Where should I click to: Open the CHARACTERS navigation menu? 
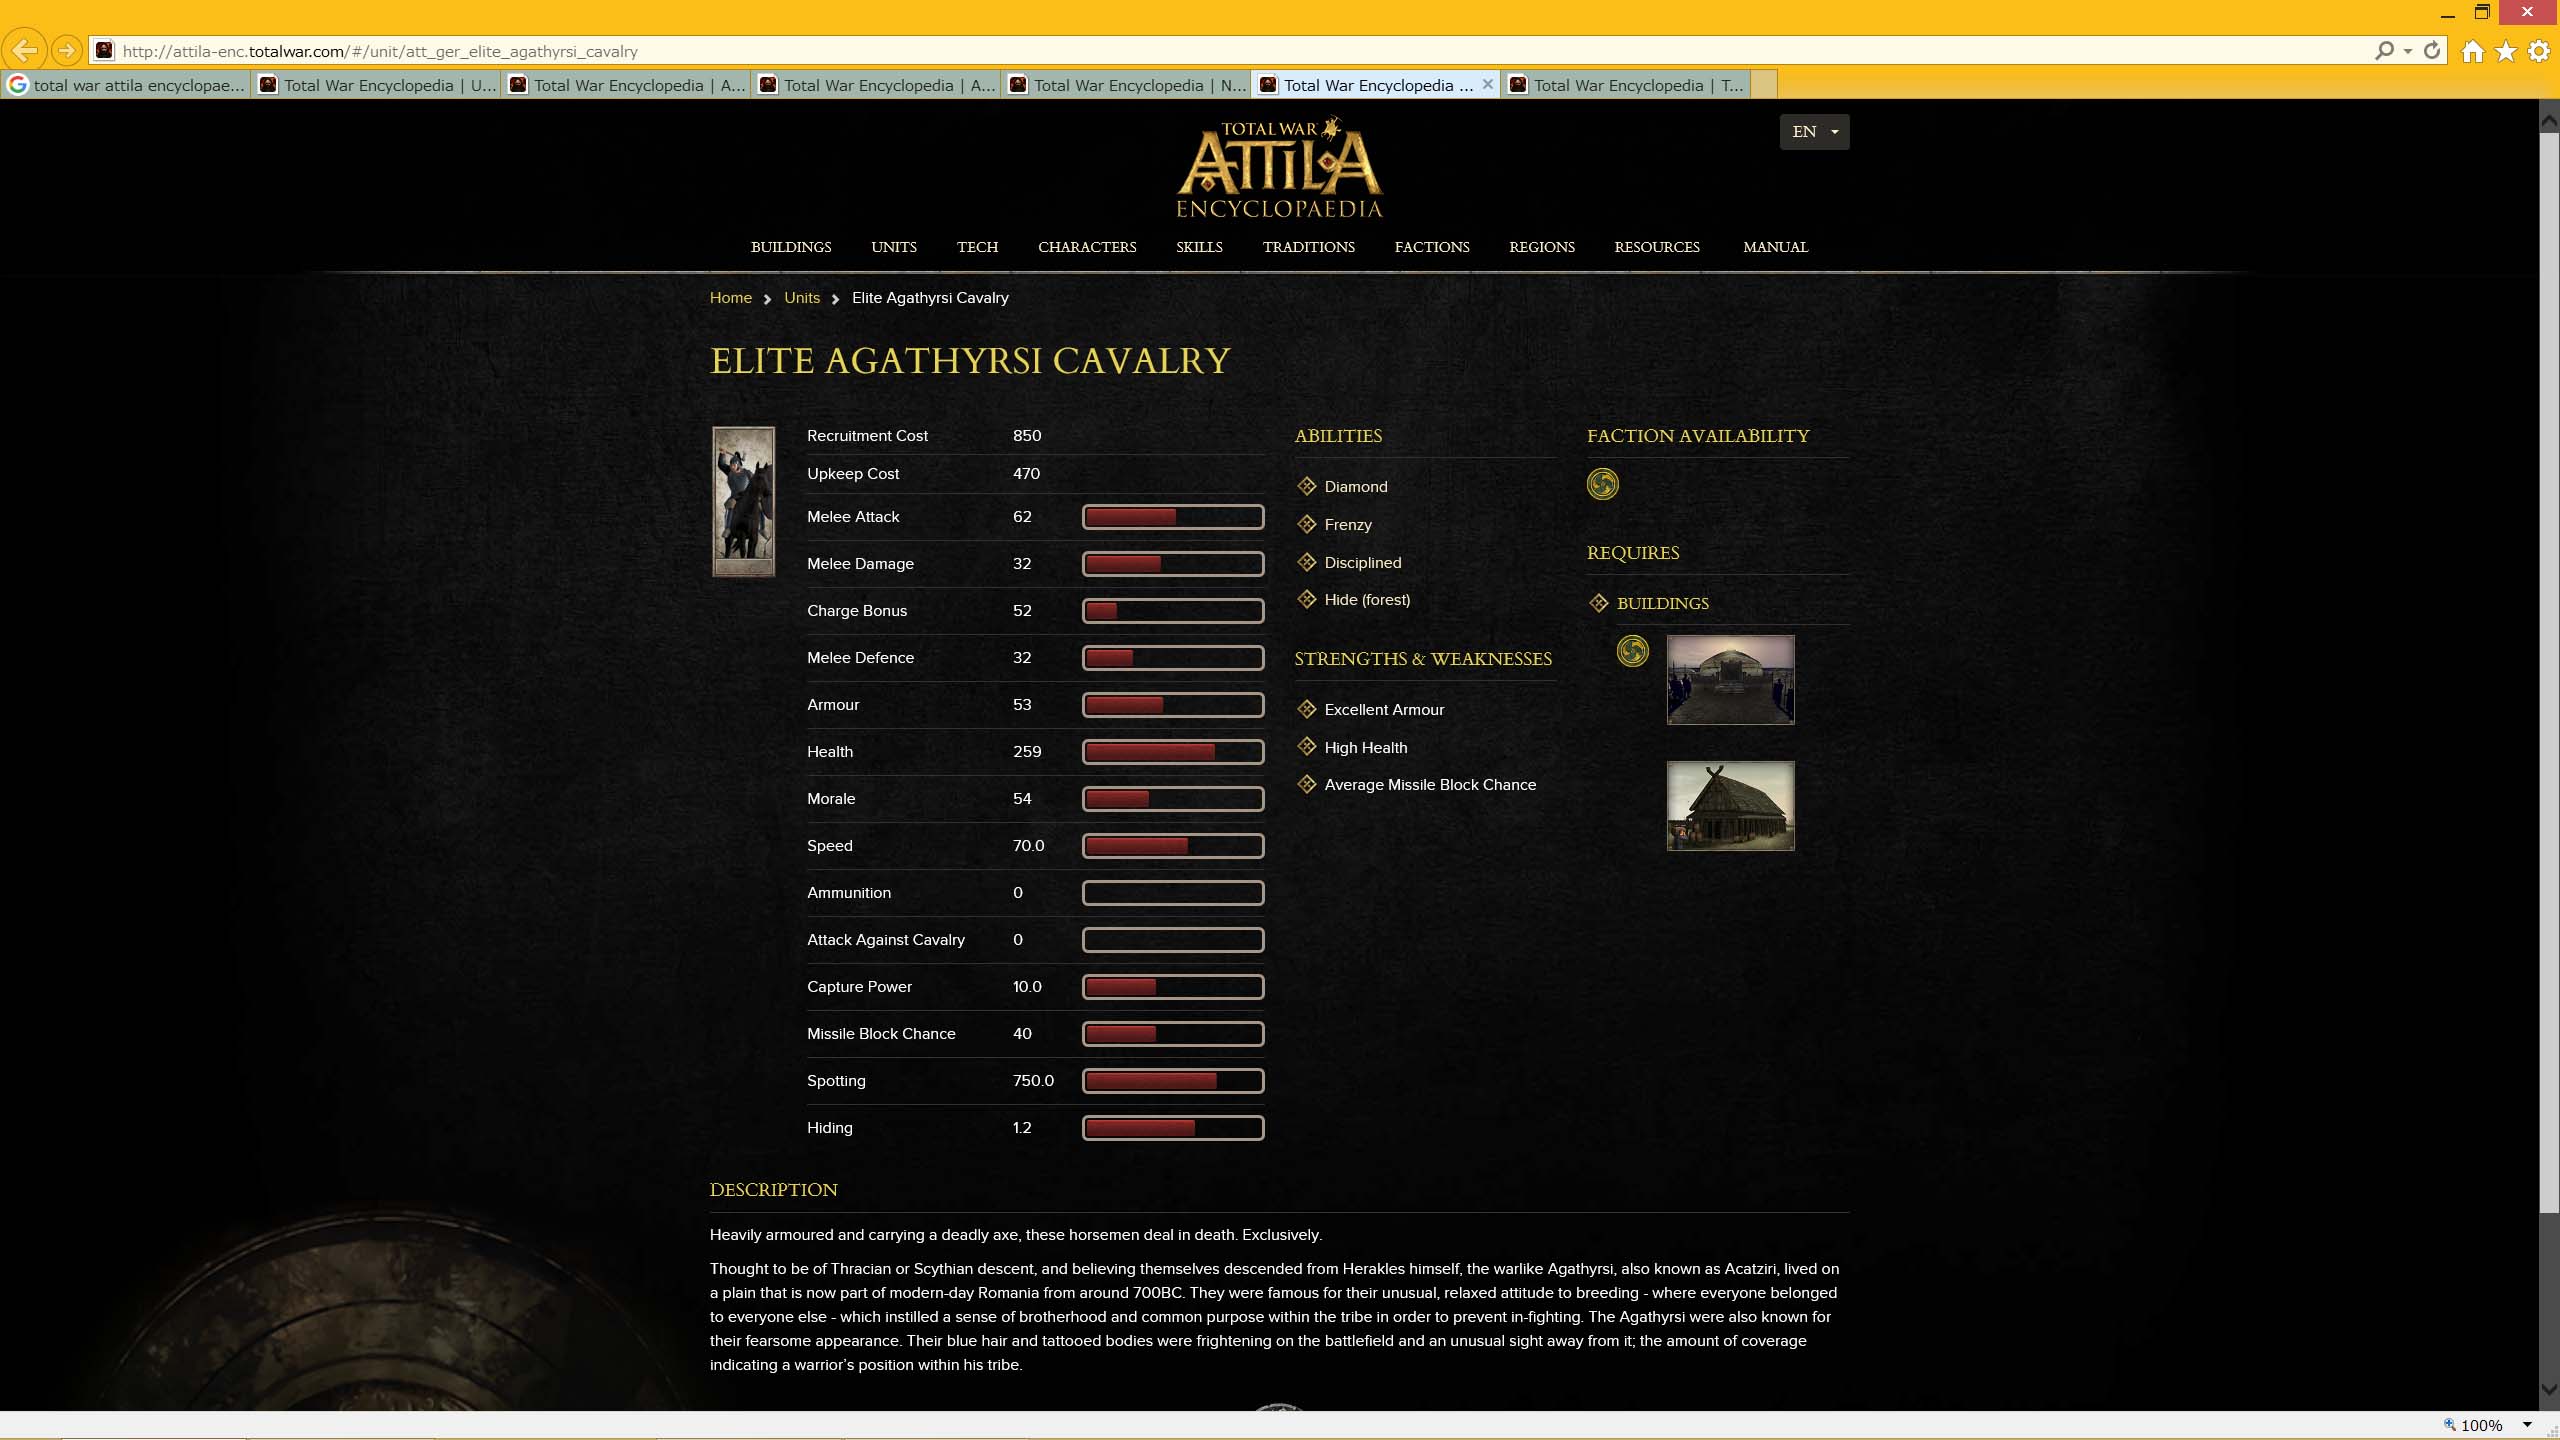click(x=1087, y=247)
